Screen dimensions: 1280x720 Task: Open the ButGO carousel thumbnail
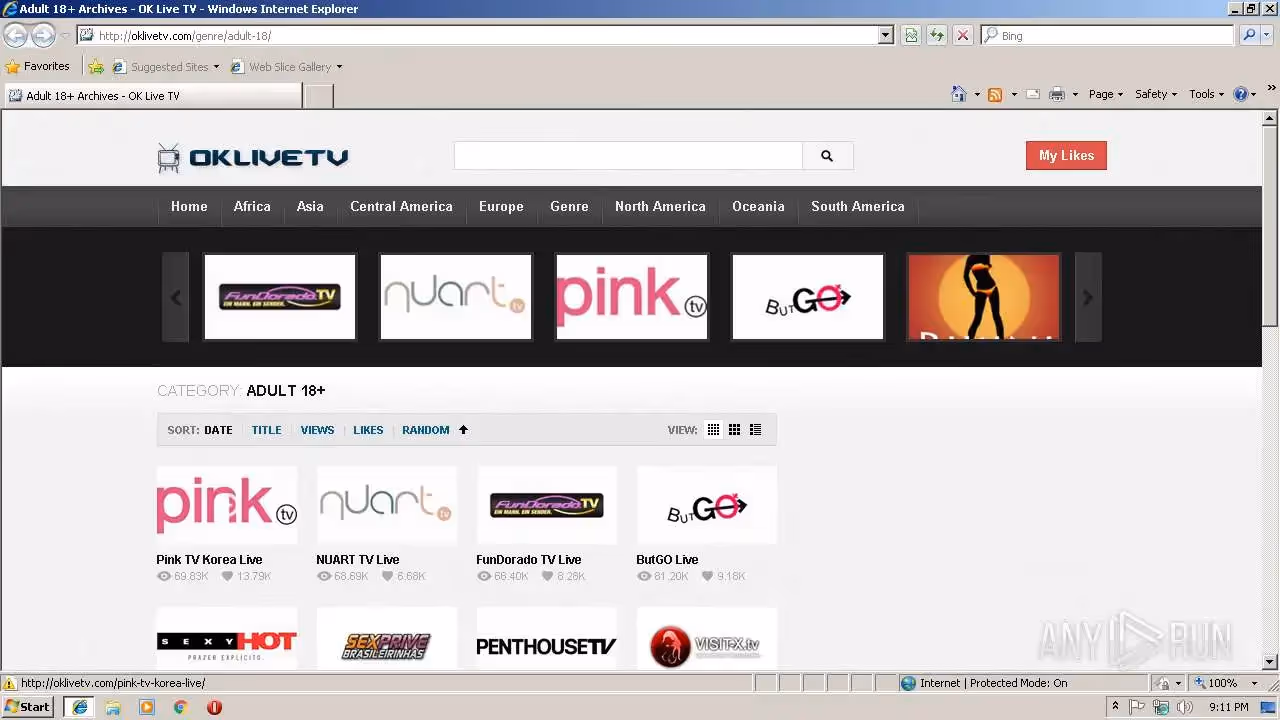pos(808,297)
